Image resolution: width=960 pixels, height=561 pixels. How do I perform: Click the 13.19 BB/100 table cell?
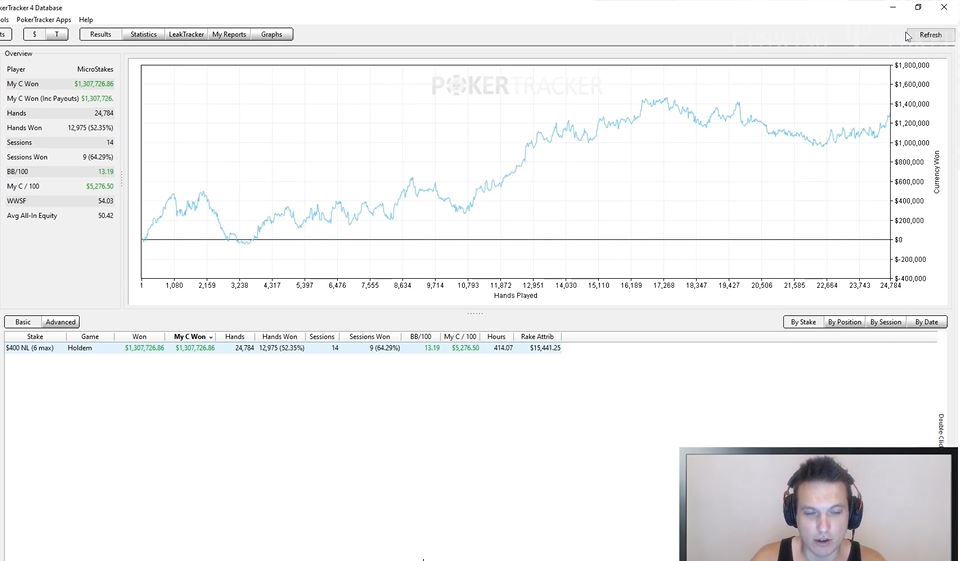click(x=432, y=348)
